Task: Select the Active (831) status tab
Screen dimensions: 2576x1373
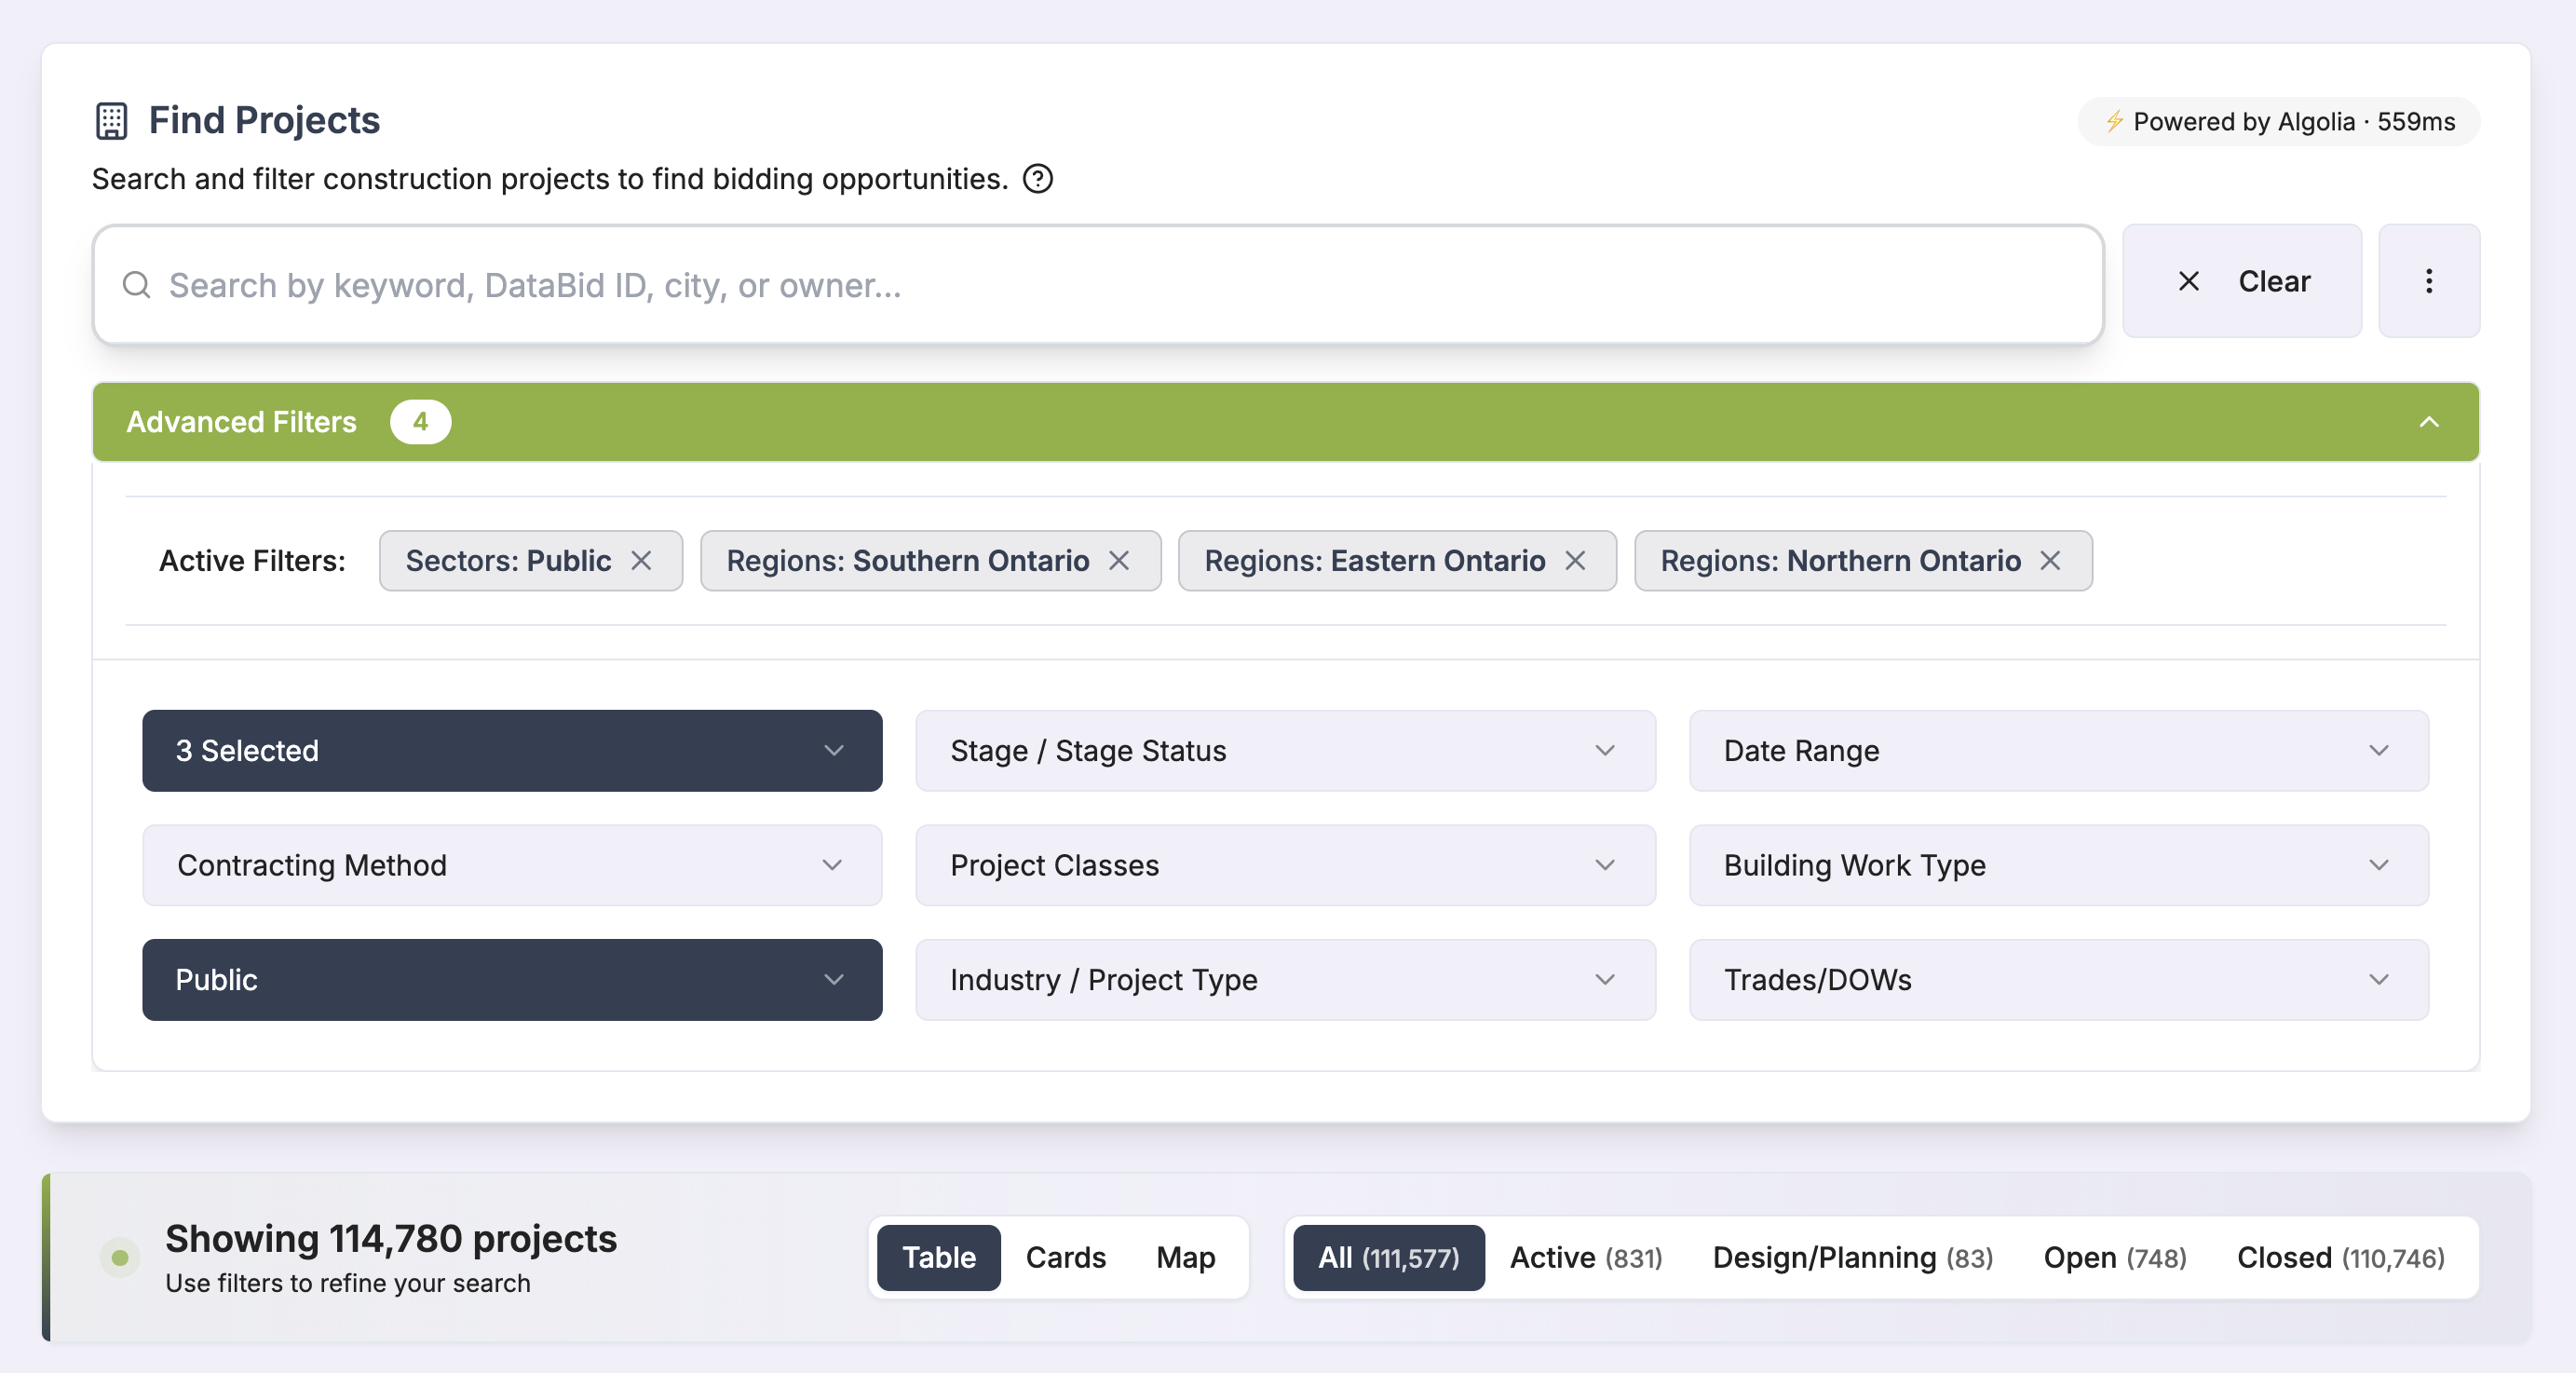Action: pyautogui.click(x=1586, y=1258)
